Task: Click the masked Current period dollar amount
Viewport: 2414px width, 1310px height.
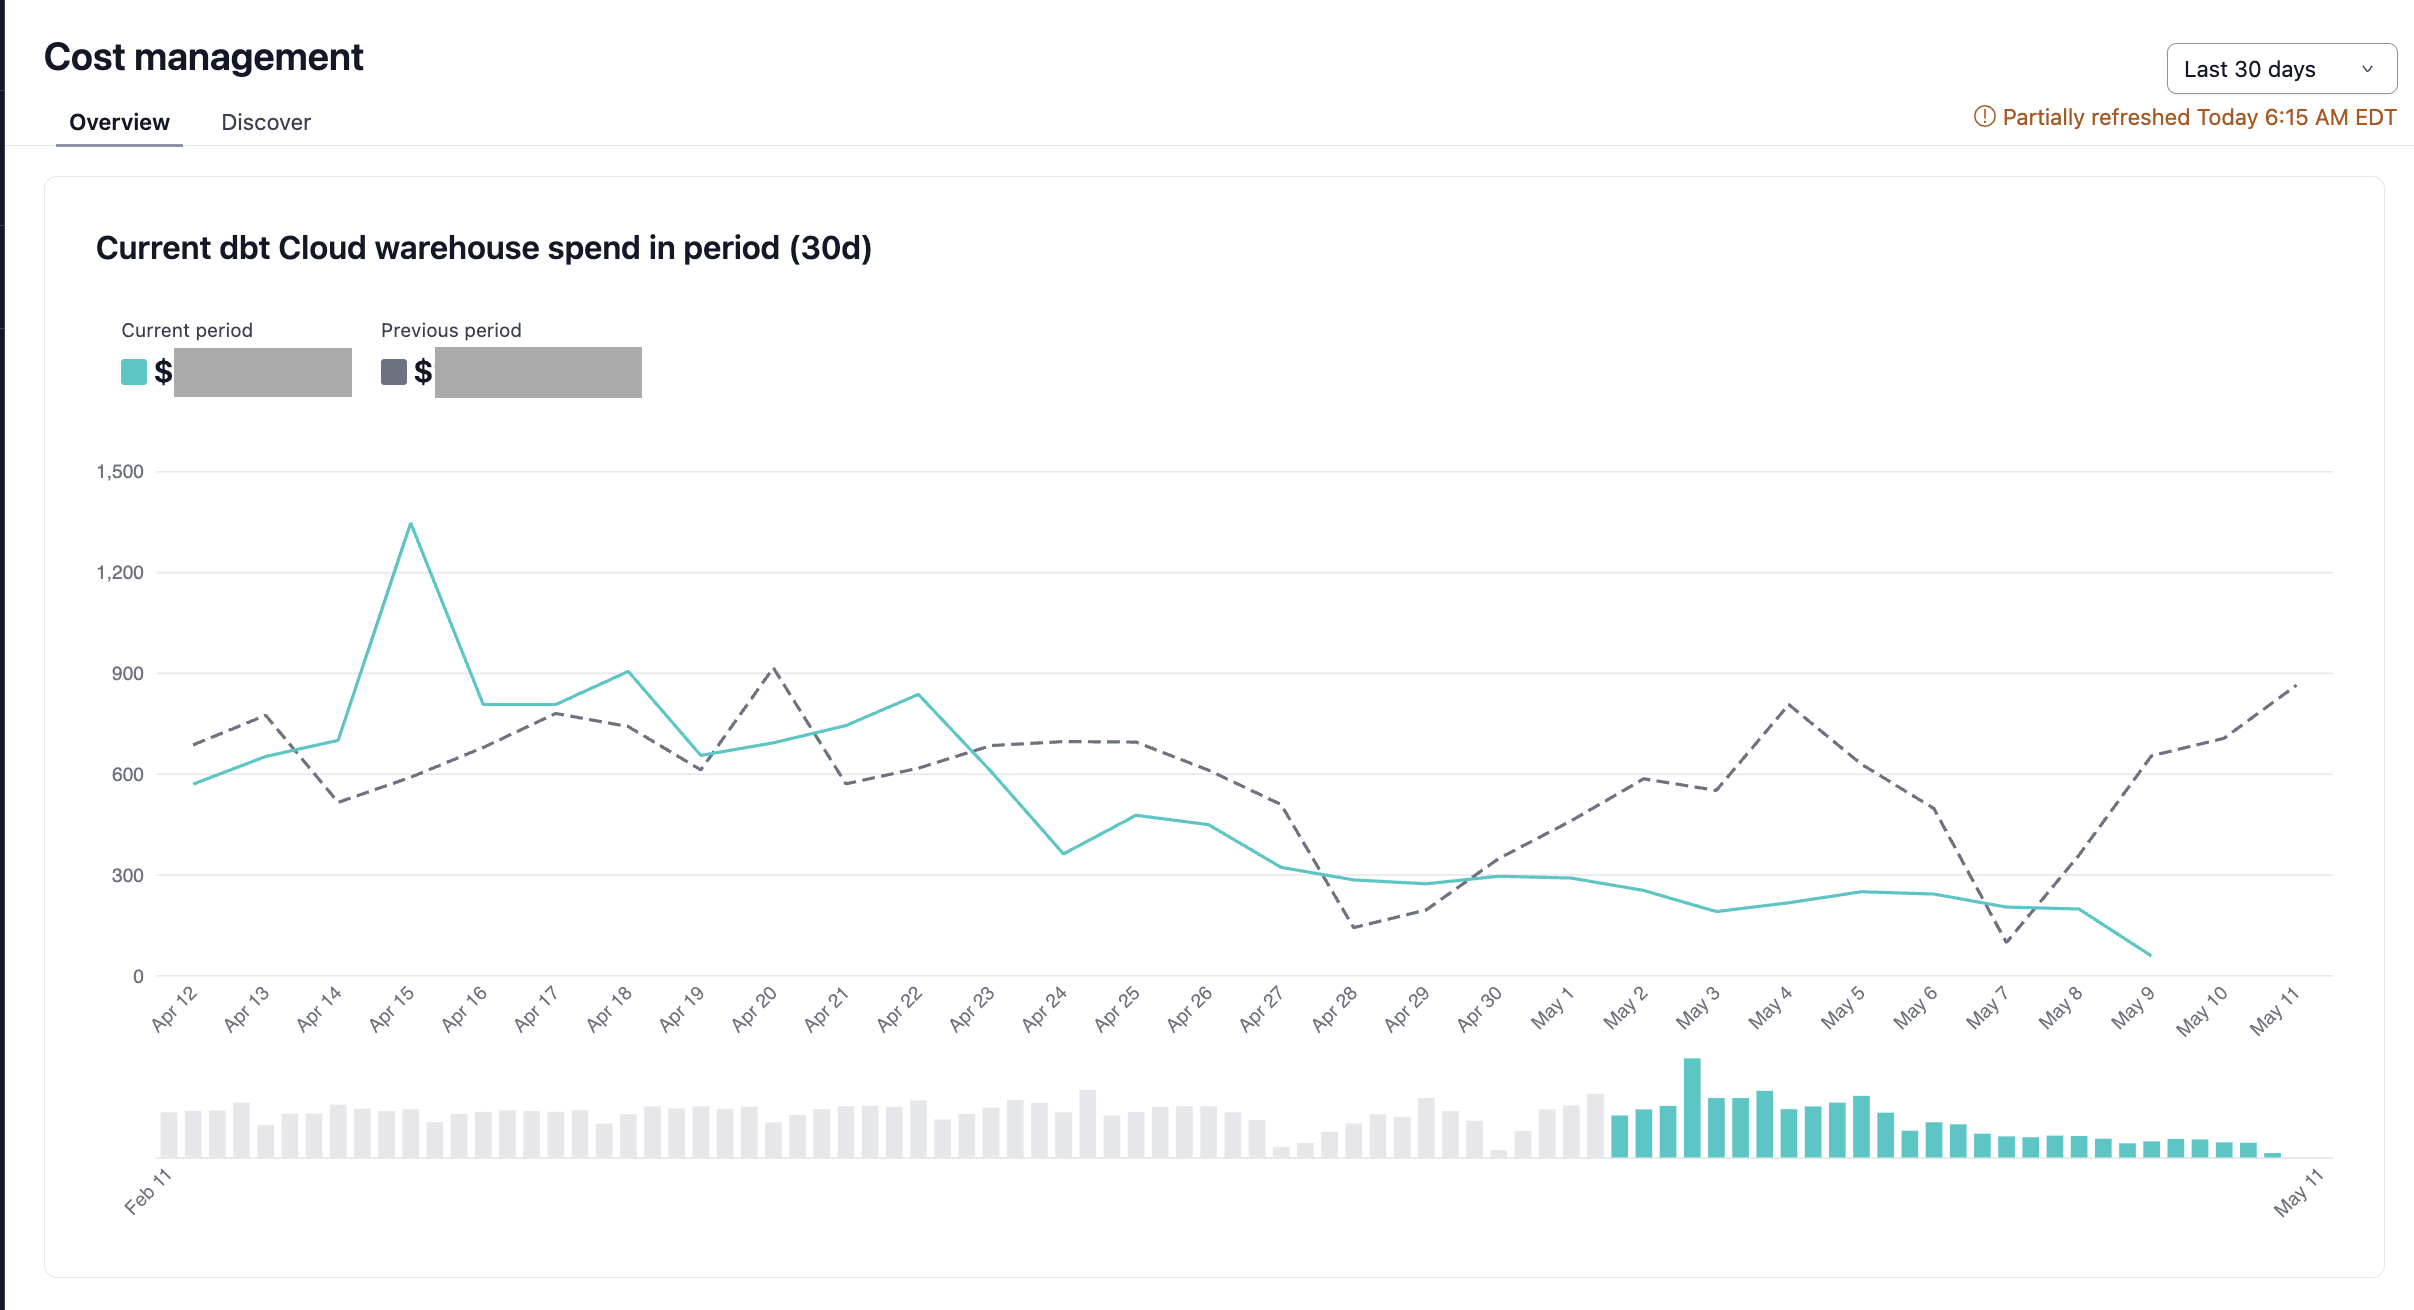Action: [x=262, y=372]
